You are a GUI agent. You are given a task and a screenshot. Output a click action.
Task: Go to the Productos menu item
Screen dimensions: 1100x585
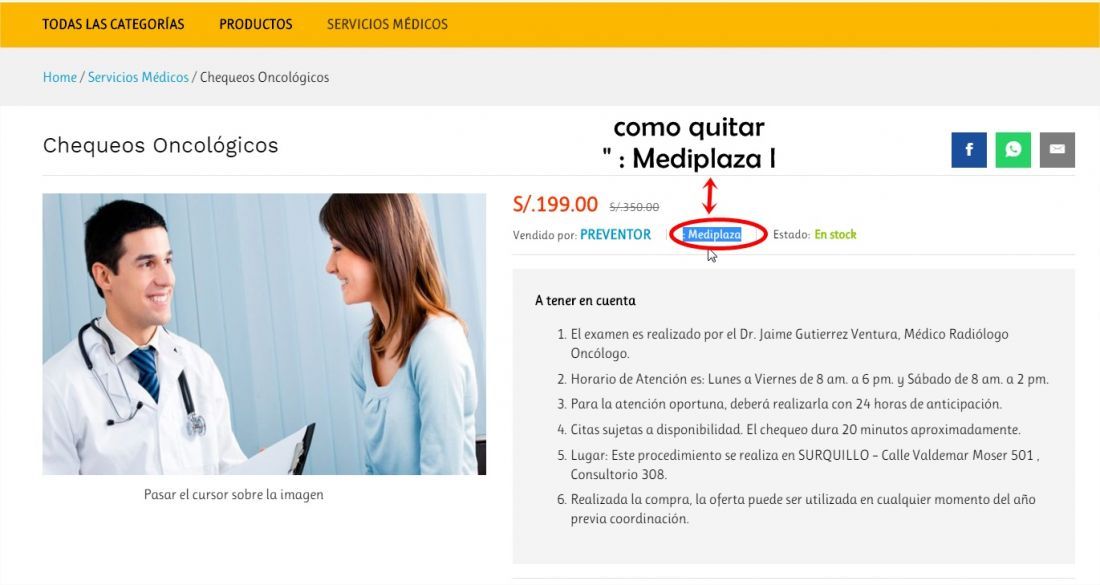click(255, 24)
